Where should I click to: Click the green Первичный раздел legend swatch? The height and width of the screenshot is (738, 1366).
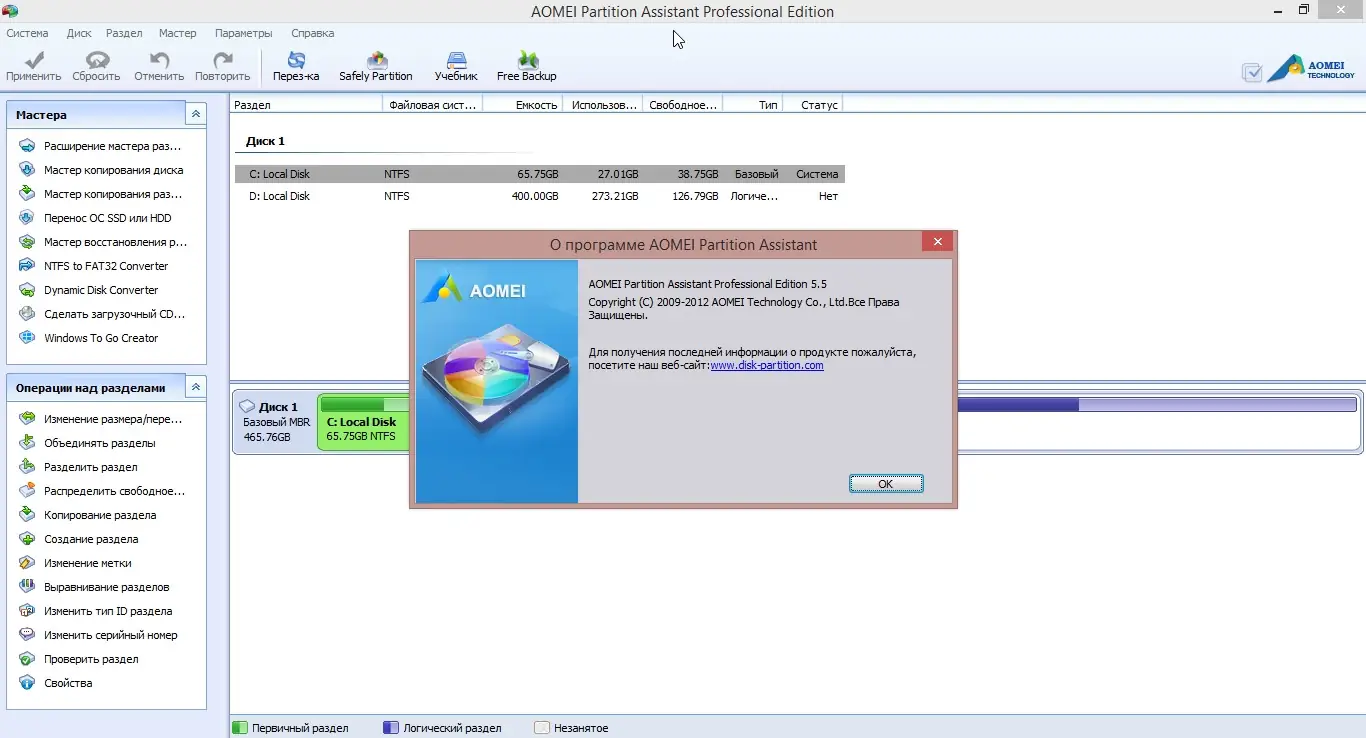coord(240,728)
